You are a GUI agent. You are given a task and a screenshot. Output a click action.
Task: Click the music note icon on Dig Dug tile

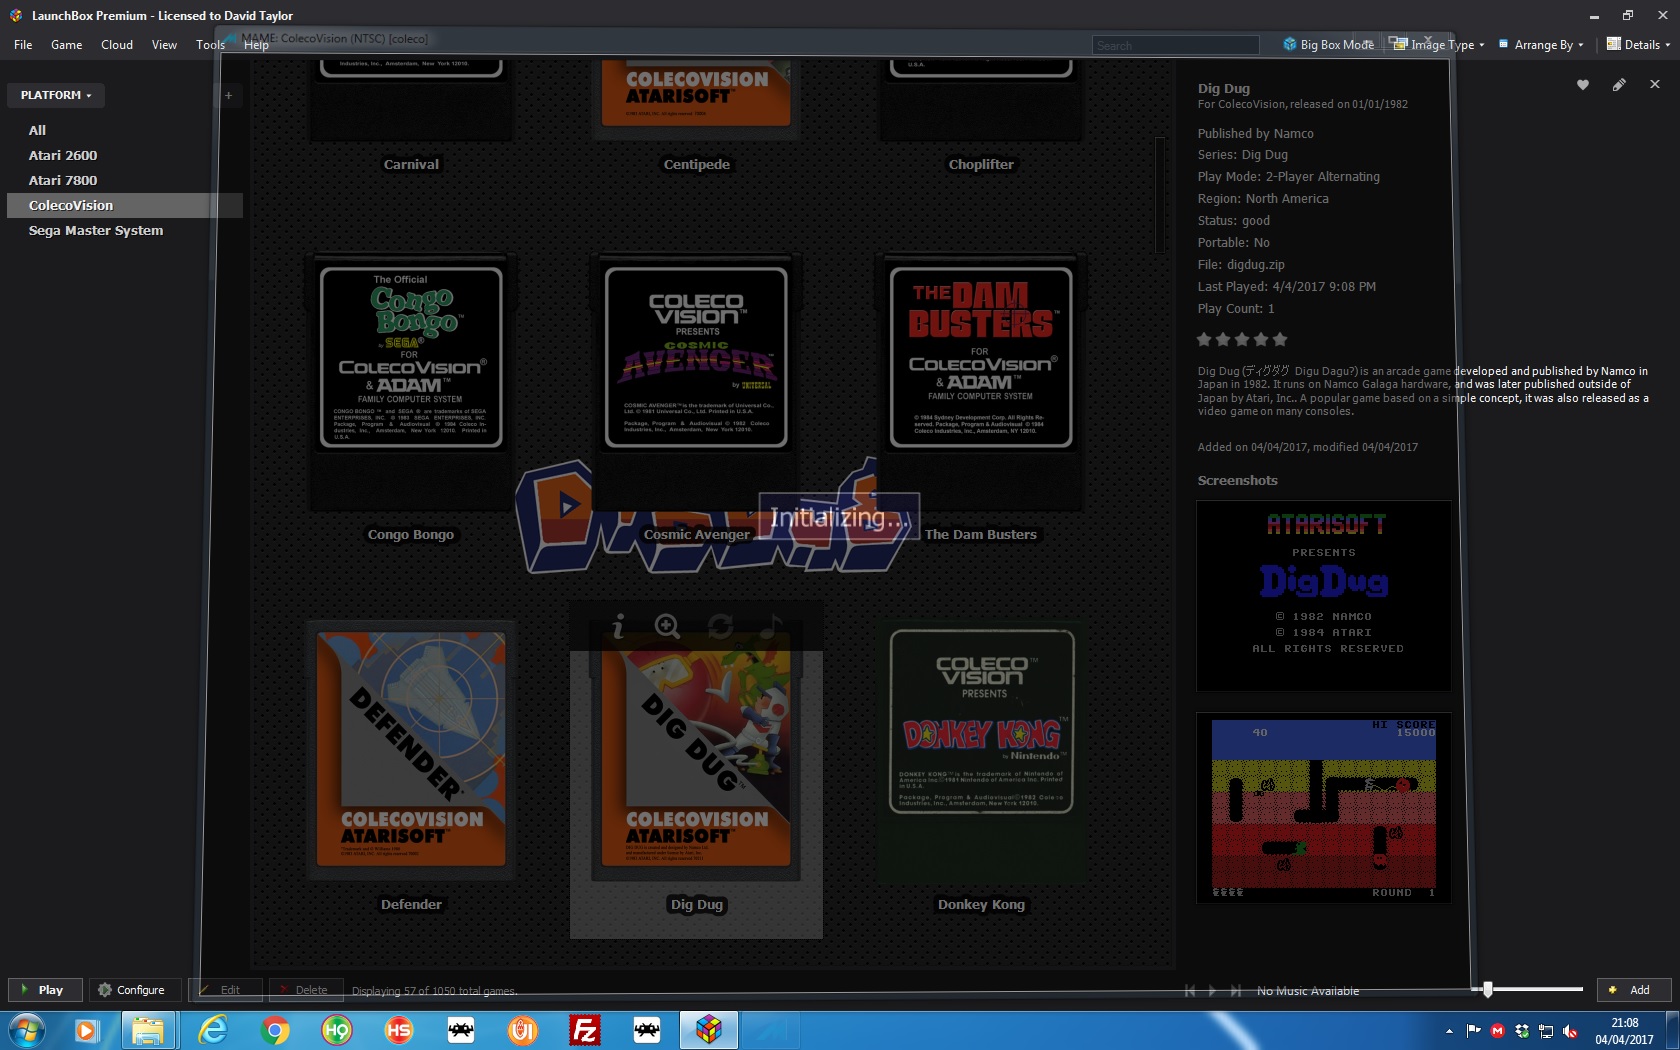(x=771, y=627)
